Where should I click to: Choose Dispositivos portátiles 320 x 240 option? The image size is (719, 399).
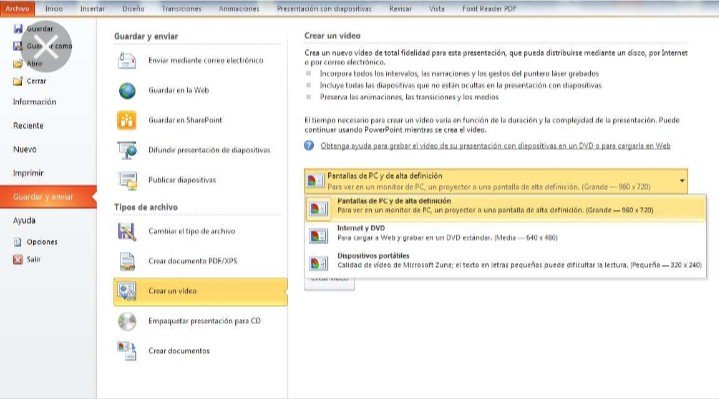pyautogui.click(x=505, y=263)
